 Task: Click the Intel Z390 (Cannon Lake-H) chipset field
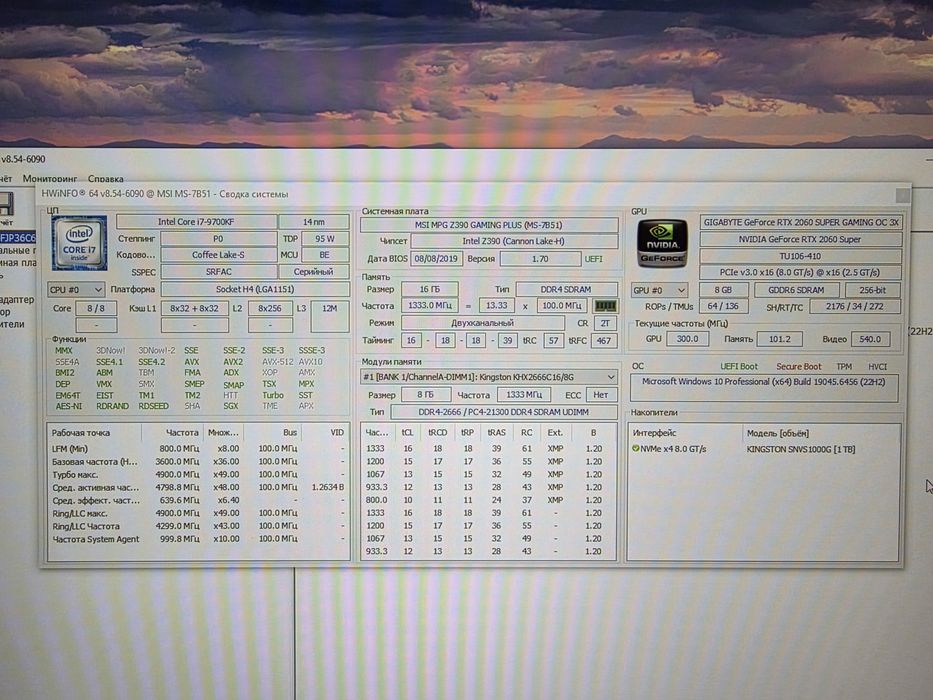pyautogui.click(x=514, y=241)
